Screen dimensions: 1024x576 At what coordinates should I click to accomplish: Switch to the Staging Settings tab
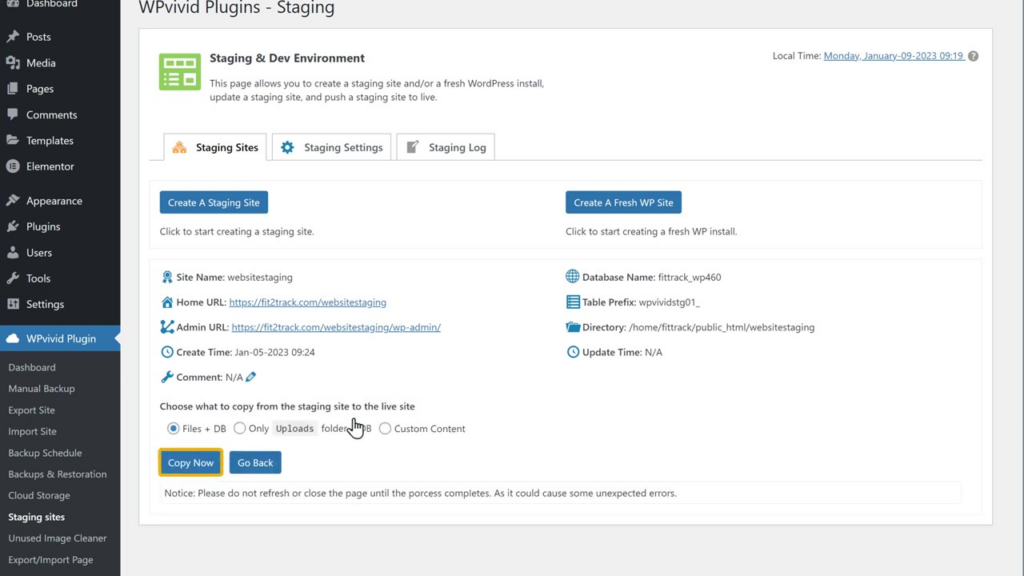(x=331, y=147)
